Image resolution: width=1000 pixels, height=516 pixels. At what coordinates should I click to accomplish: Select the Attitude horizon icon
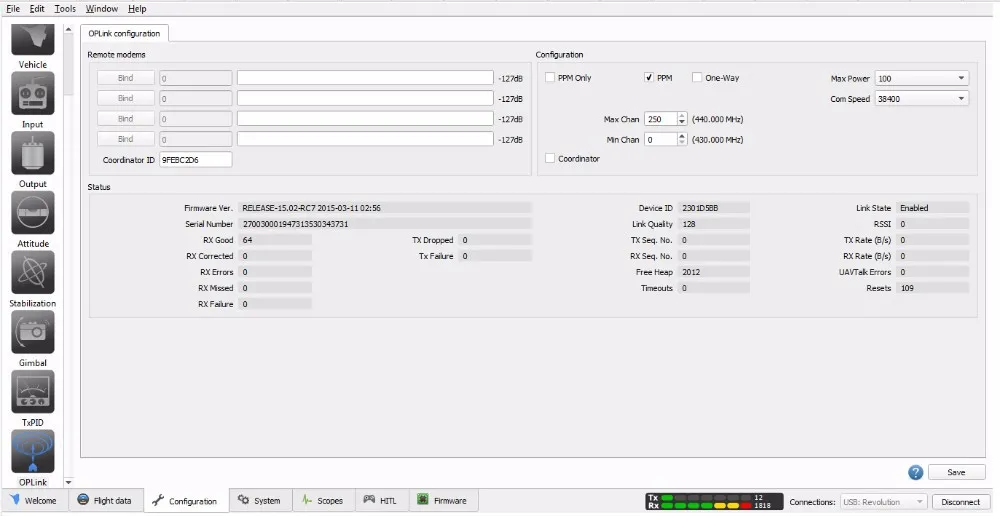[33, 212]
